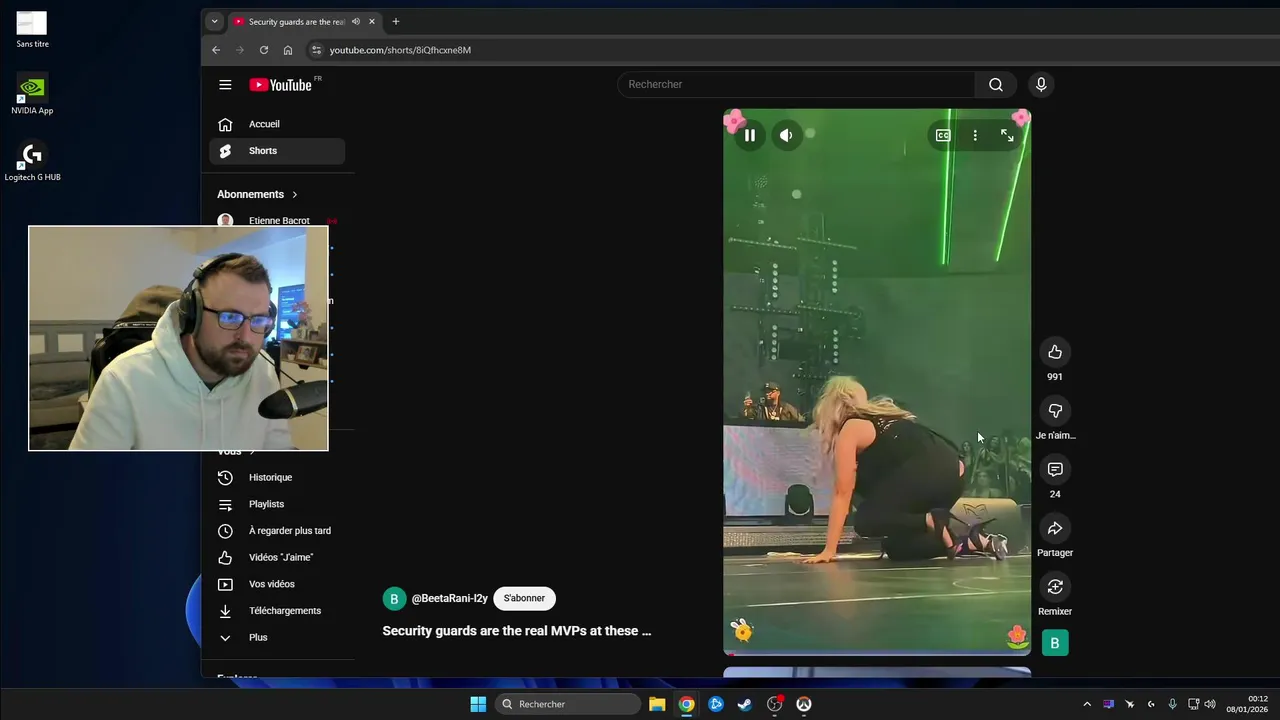Click the Rechercher search field on YouTube
This screenshot has height=720, width=1280.
click(796, 84)
